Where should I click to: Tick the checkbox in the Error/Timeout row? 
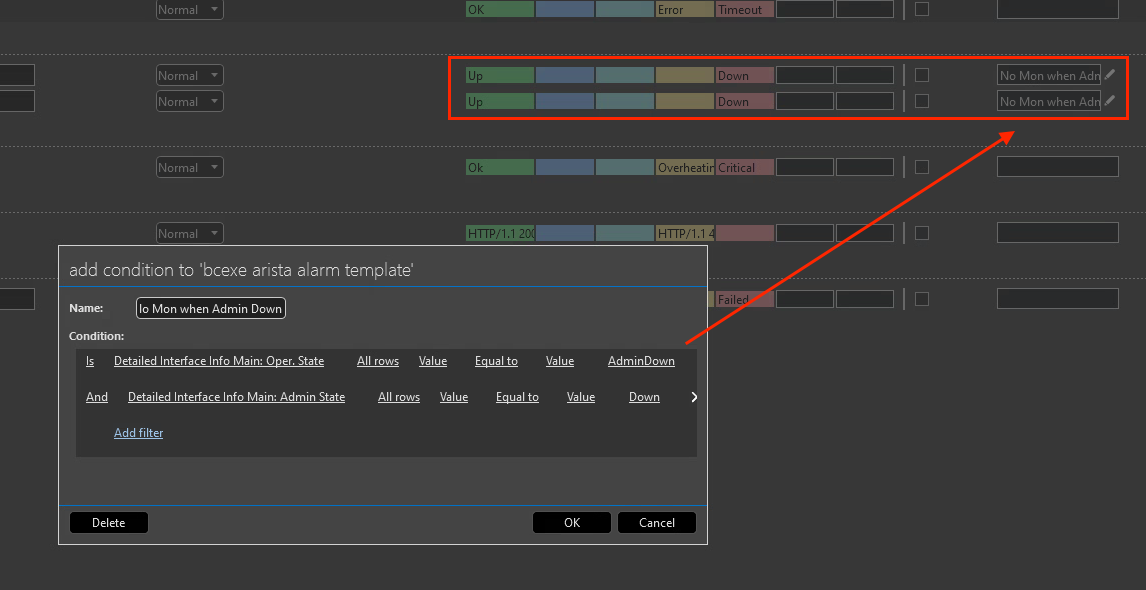coord(922,9)
